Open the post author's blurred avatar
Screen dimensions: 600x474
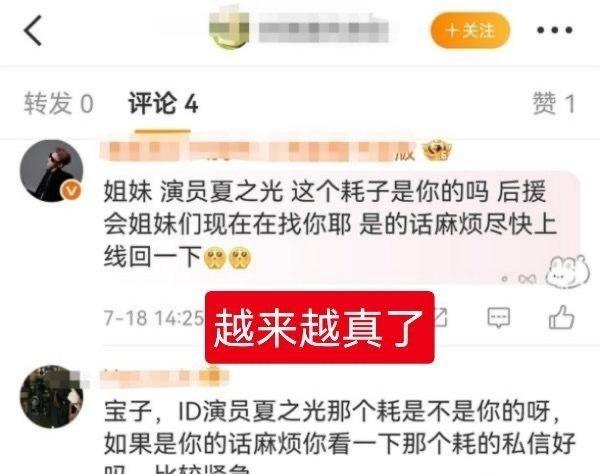click(x=228, y=30)
